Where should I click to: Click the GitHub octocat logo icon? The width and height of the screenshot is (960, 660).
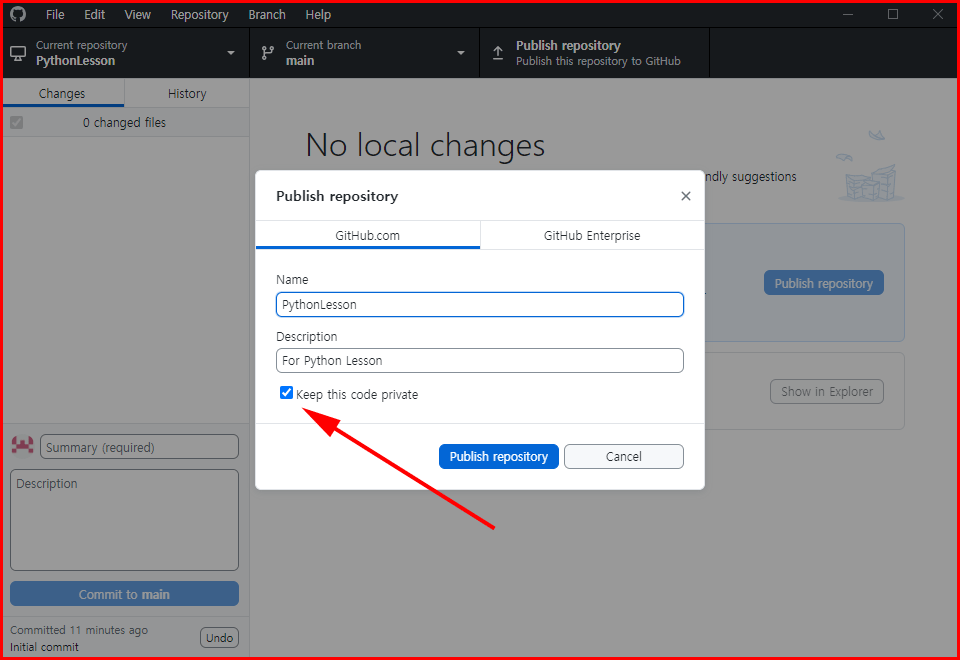[x=18, y=14]
